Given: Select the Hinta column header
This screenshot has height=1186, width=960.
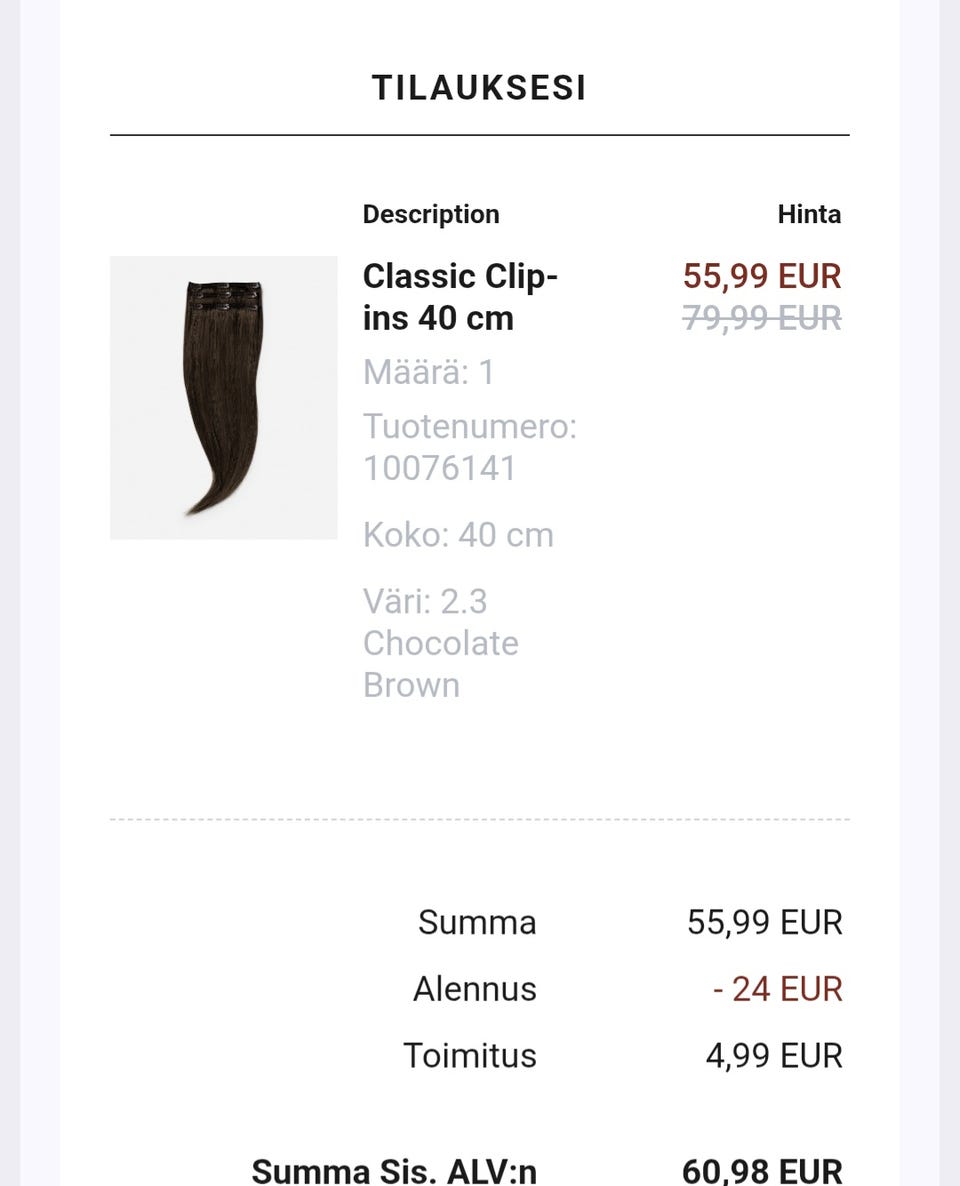Looking at the screenshot, I should point(809,214).
